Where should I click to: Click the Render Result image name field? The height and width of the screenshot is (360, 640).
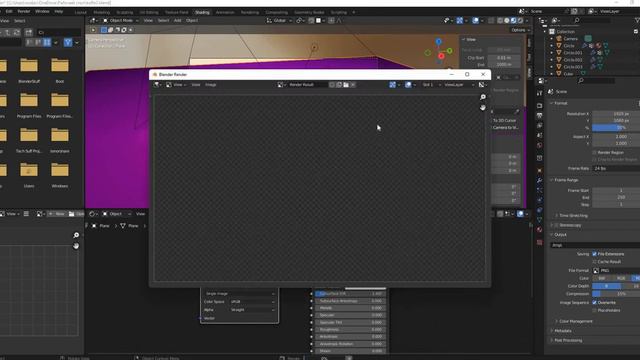tap(307, 85)
